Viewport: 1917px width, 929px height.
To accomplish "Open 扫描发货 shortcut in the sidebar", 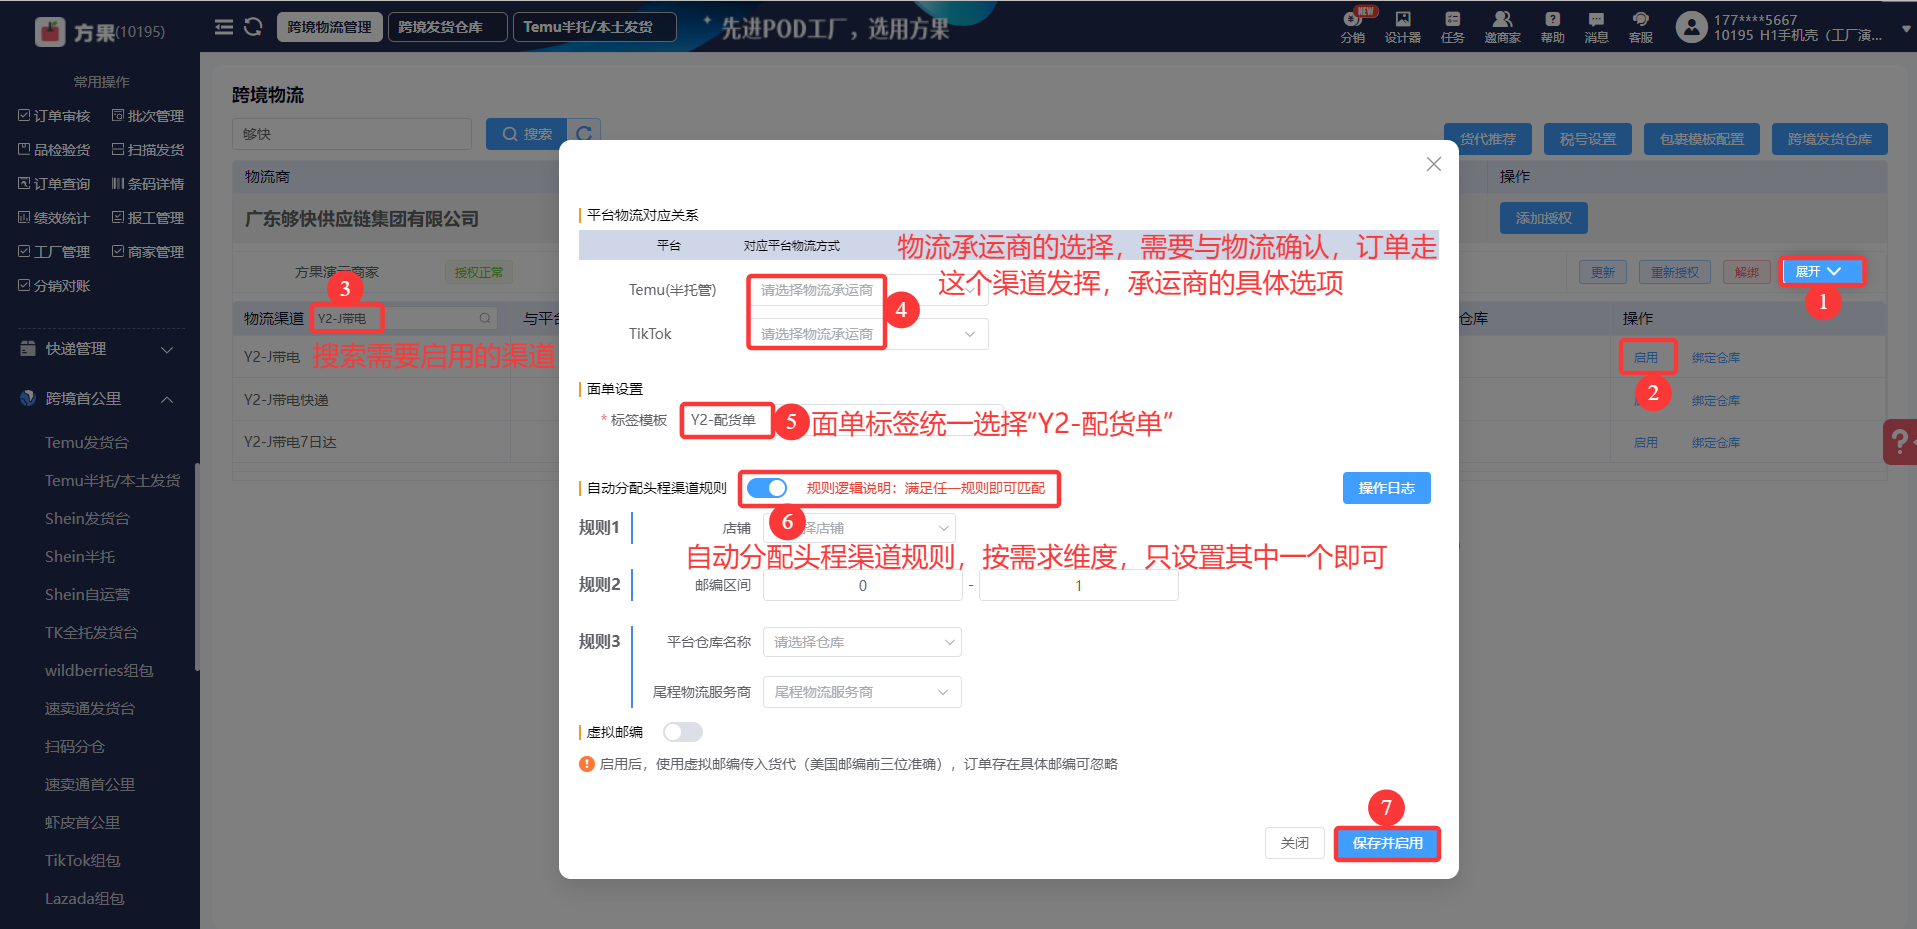I will tap(148, 150).
